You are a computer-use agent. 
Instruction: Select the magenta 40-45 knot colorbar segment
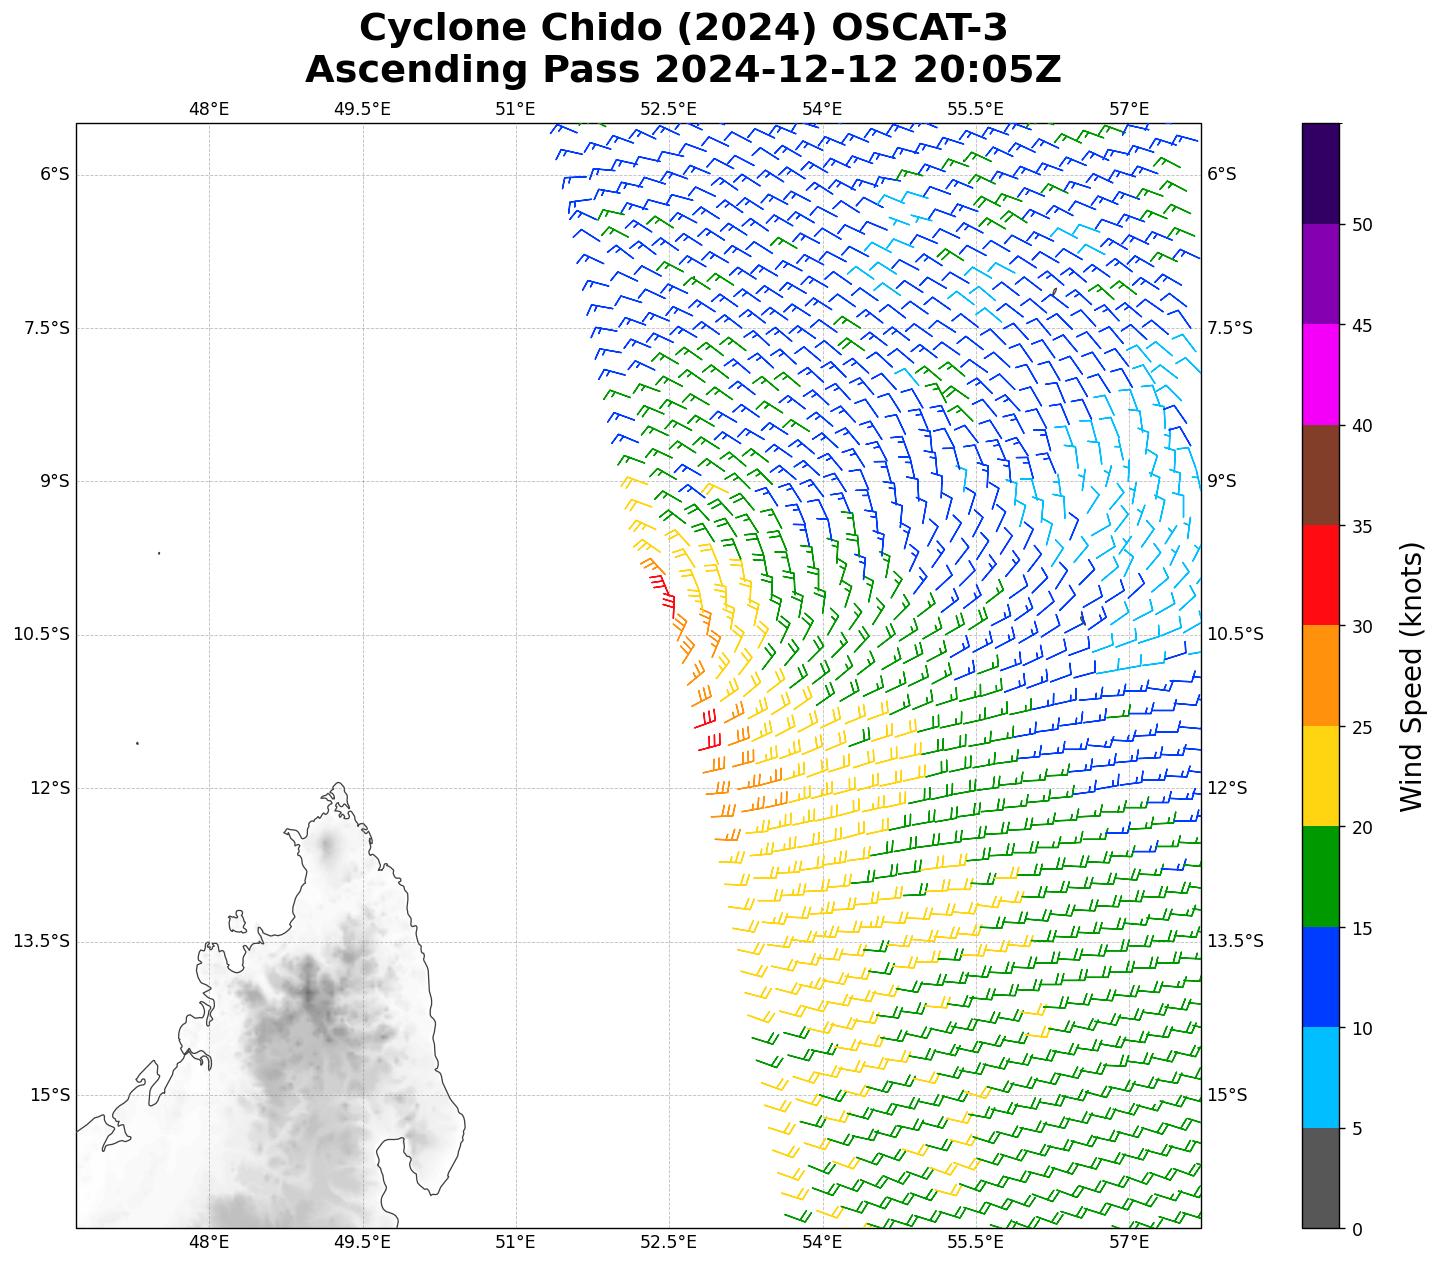[1320, 374]
